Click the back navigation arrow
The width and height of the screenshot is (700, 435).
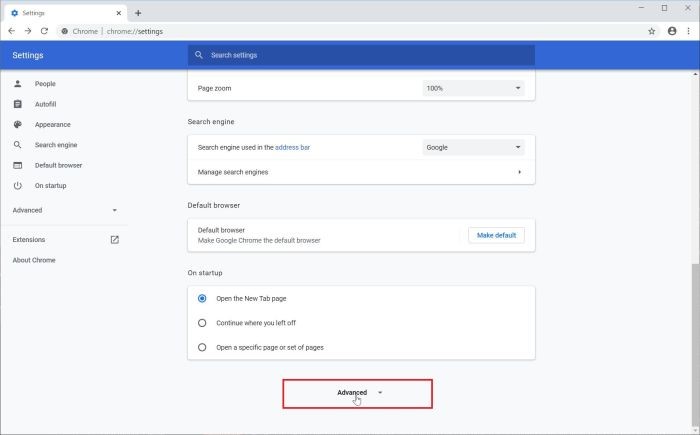[12, 31]
